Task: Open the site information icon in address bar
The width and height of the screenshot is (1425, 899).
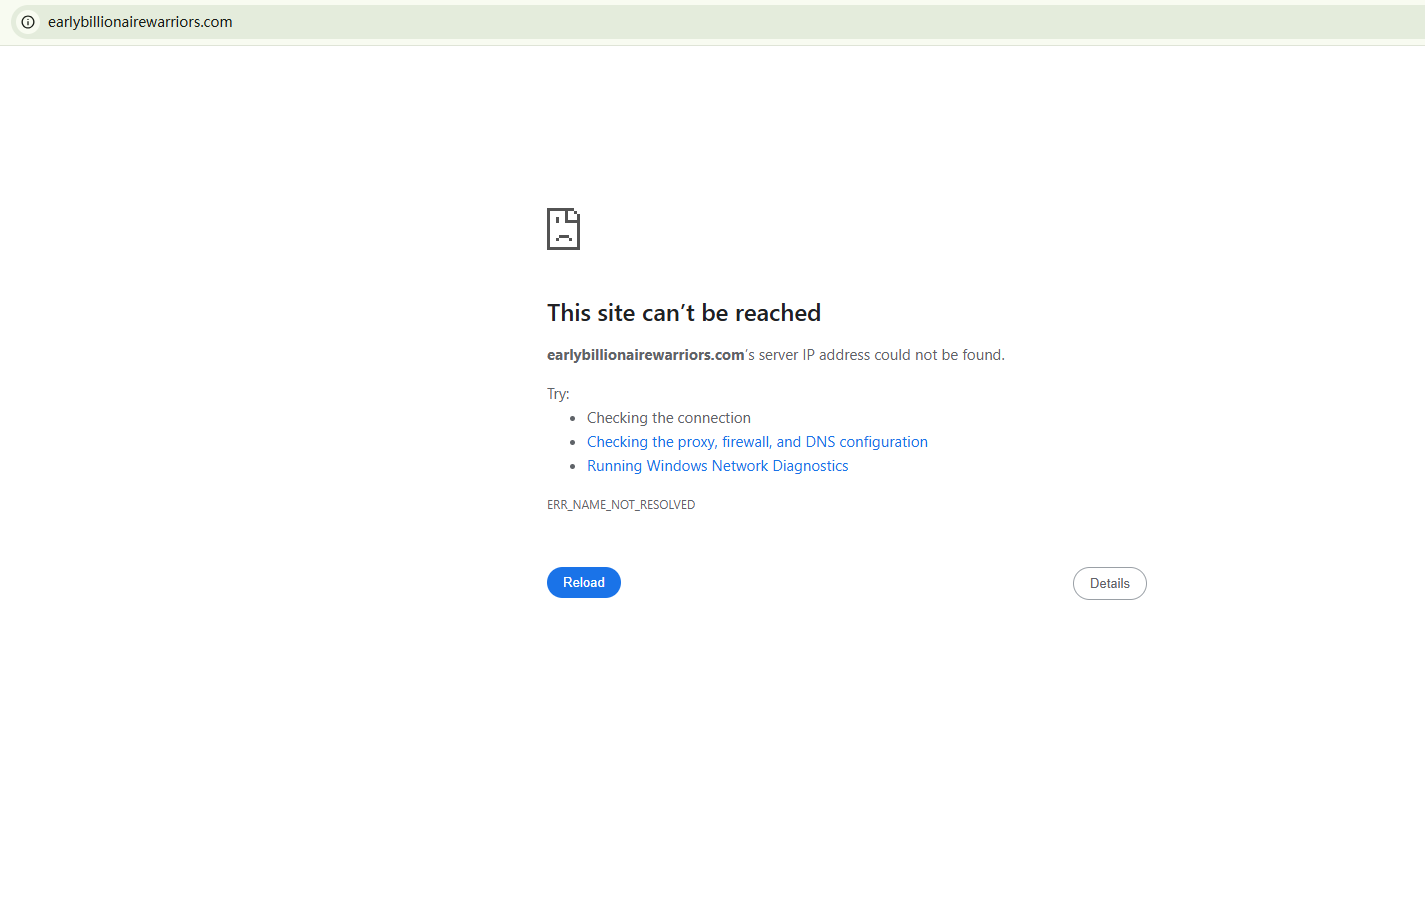Action: [x=28, y=22]
